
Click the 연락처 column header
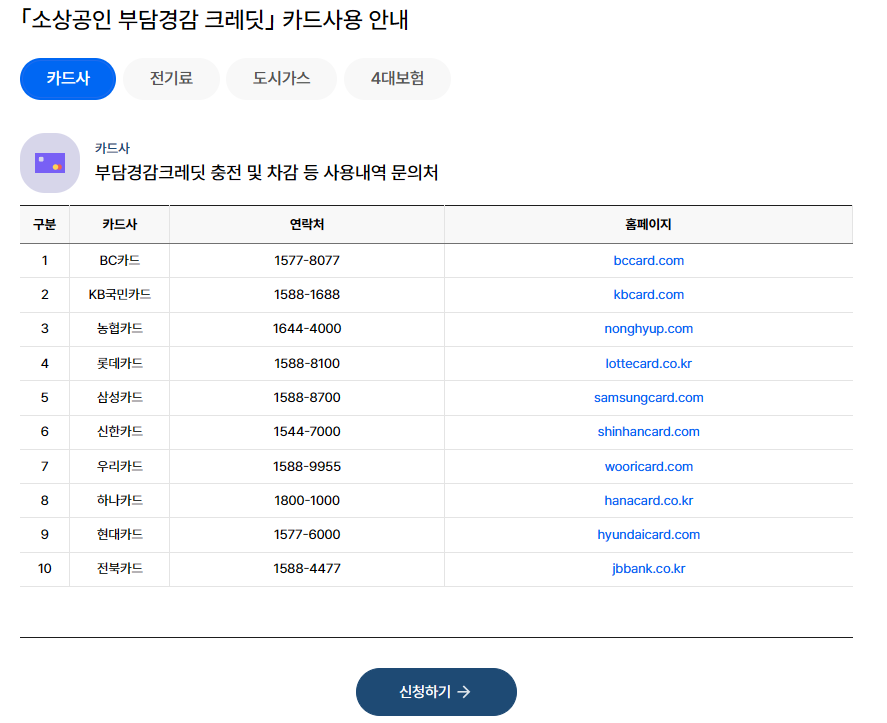coord(307,225)
